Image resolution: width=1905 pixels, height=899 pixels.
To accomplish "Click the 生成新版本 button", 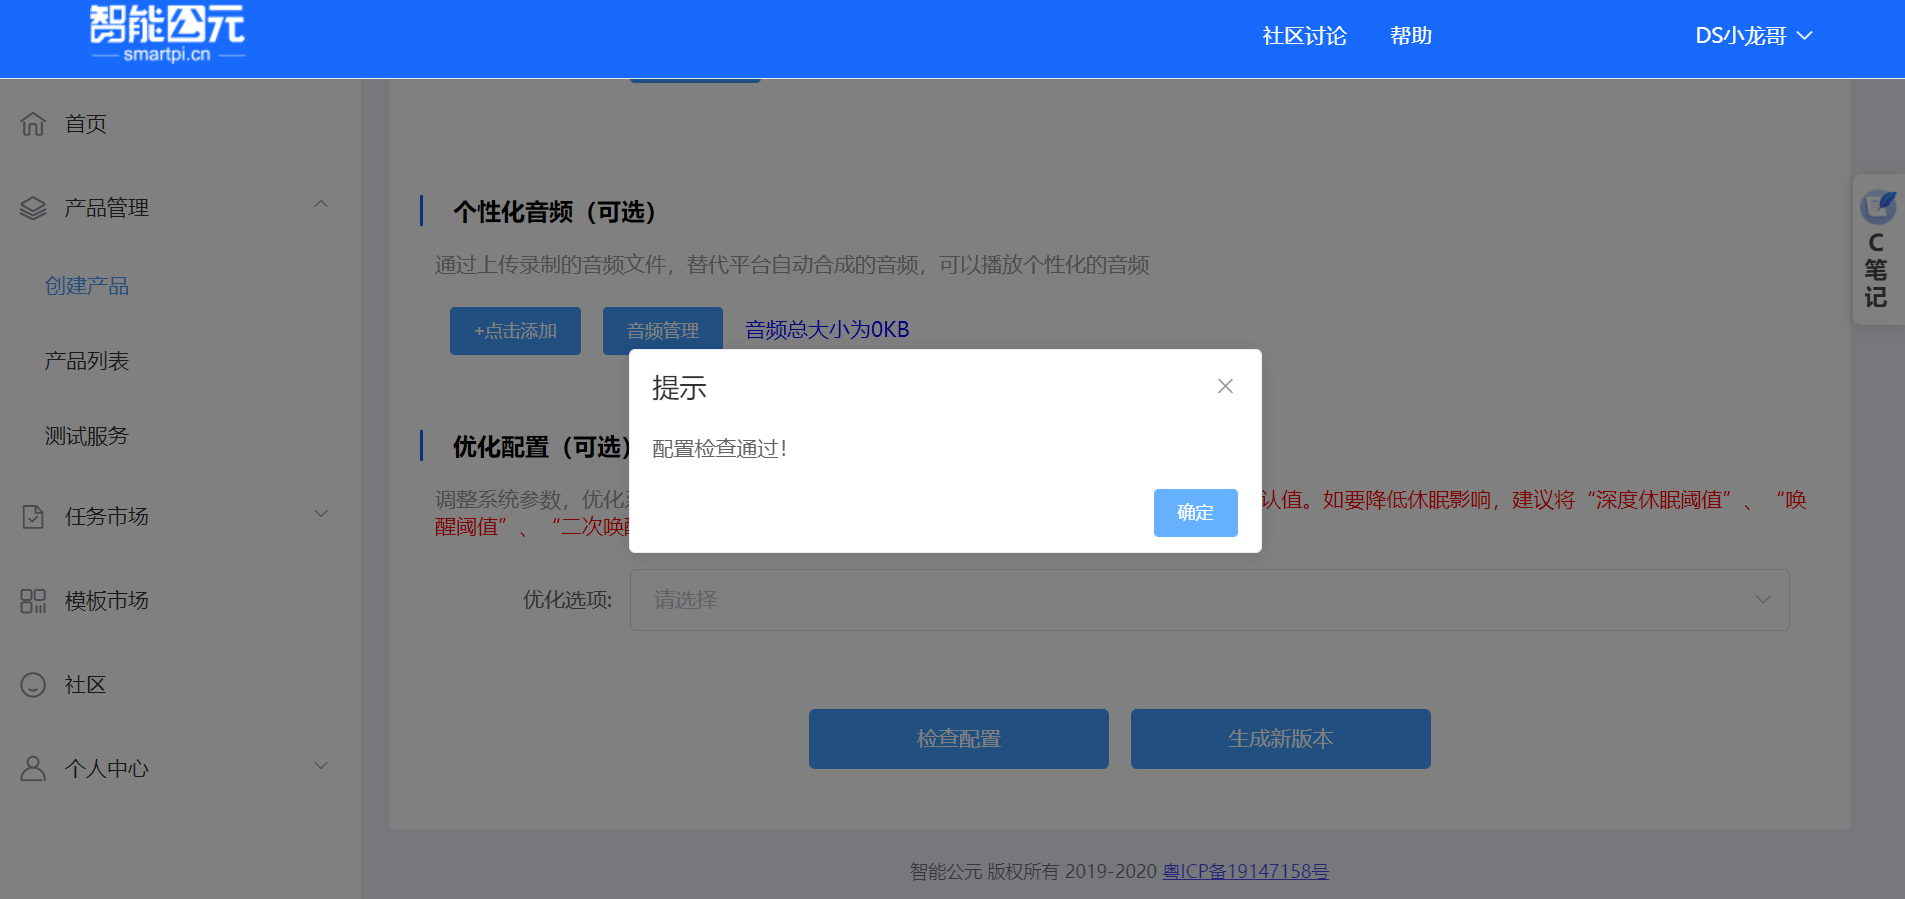I will pos(1281,739).
